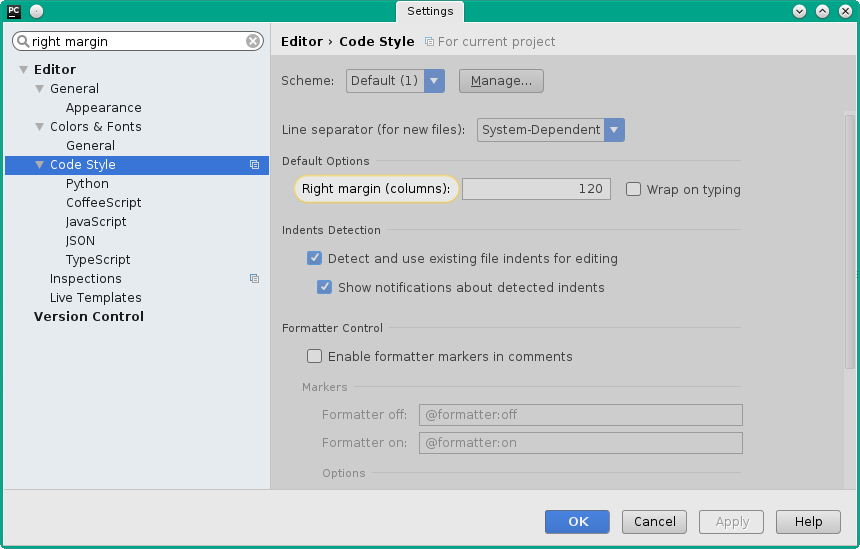Click the Right margin columns field
This screenshot has width=860, height=549.
click(x=536, y=189)
